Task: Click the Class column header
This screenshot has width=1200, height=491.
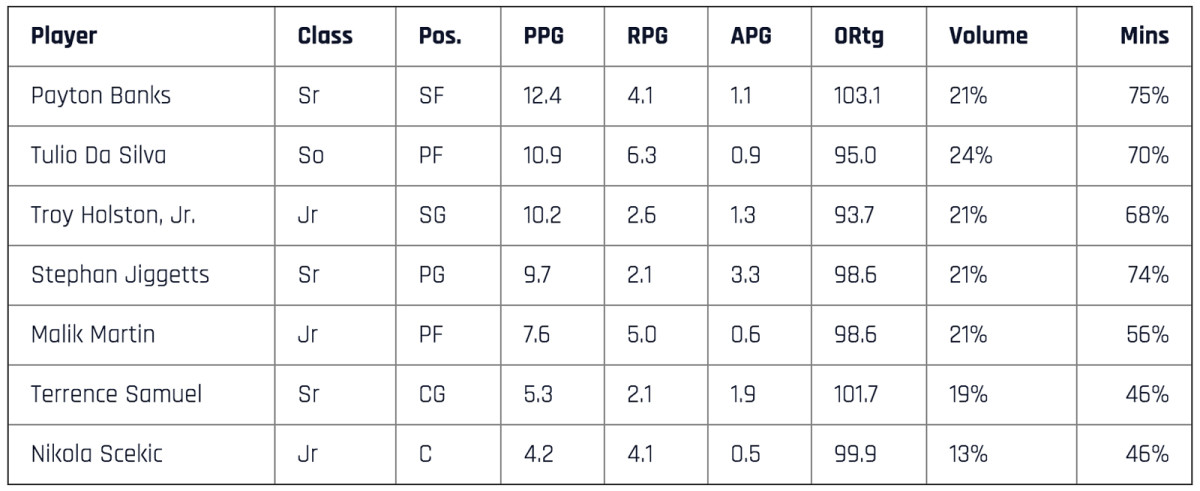Action: coord(325,36)
